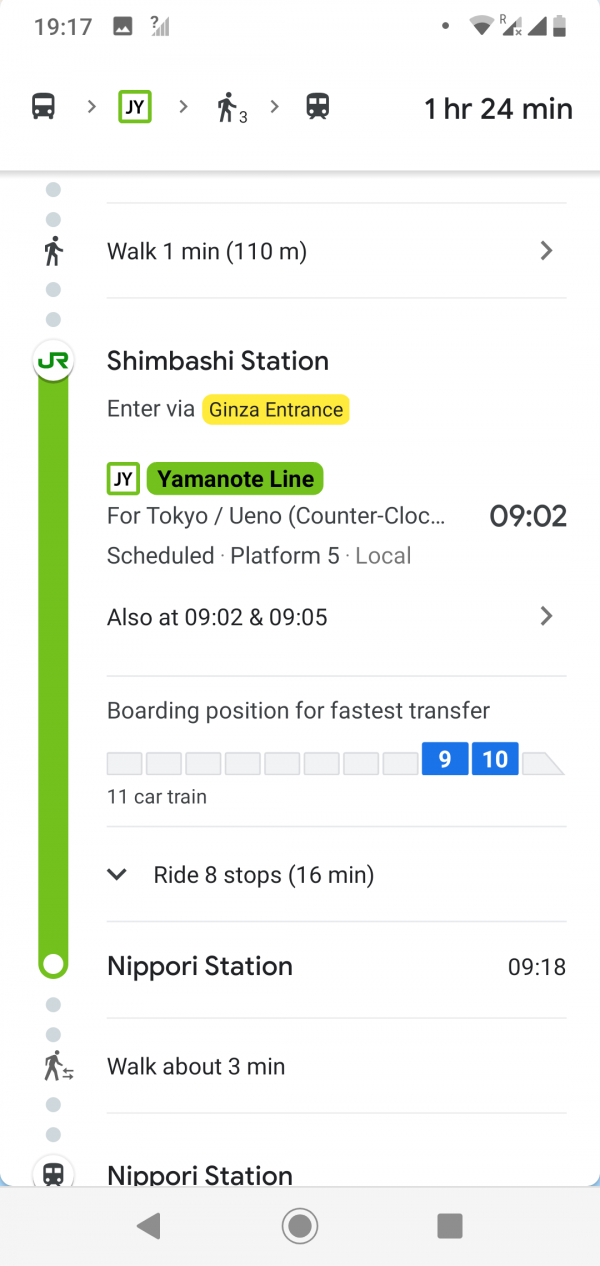600x1266 pixels.
Task: Tap the transfer walk icon near Walk about 3 min
Action: point(57,1067)
